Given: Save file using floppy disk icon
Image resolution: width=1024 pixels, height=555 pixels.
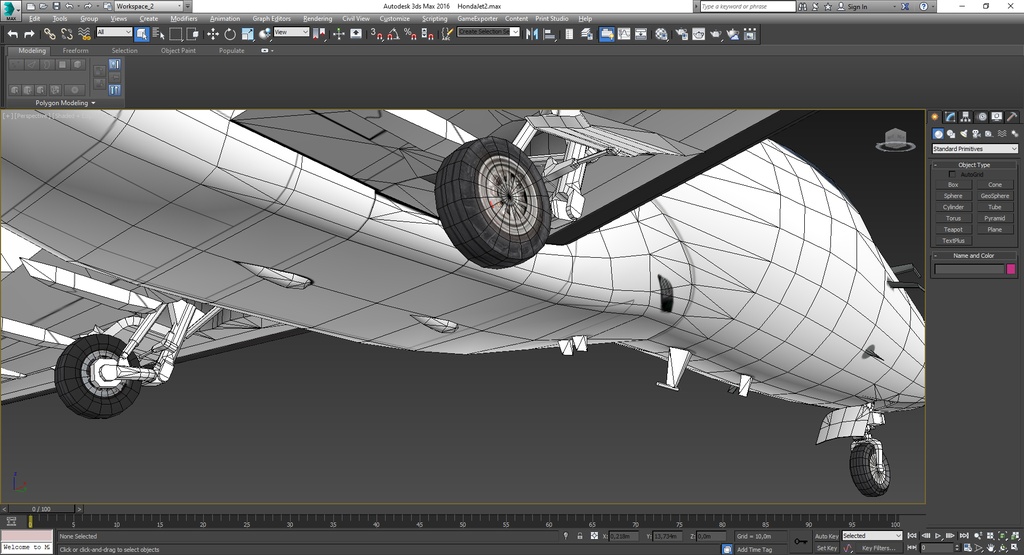Looking at the screenshot, I should pyautogui.click(x=56, y=6).
